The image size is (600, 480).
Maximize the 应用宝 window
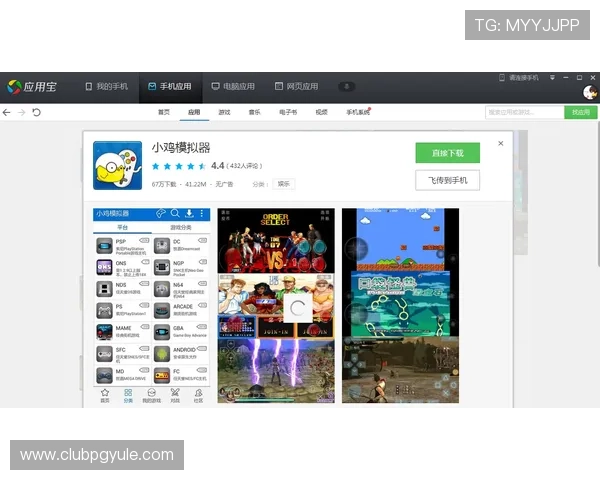579,78
